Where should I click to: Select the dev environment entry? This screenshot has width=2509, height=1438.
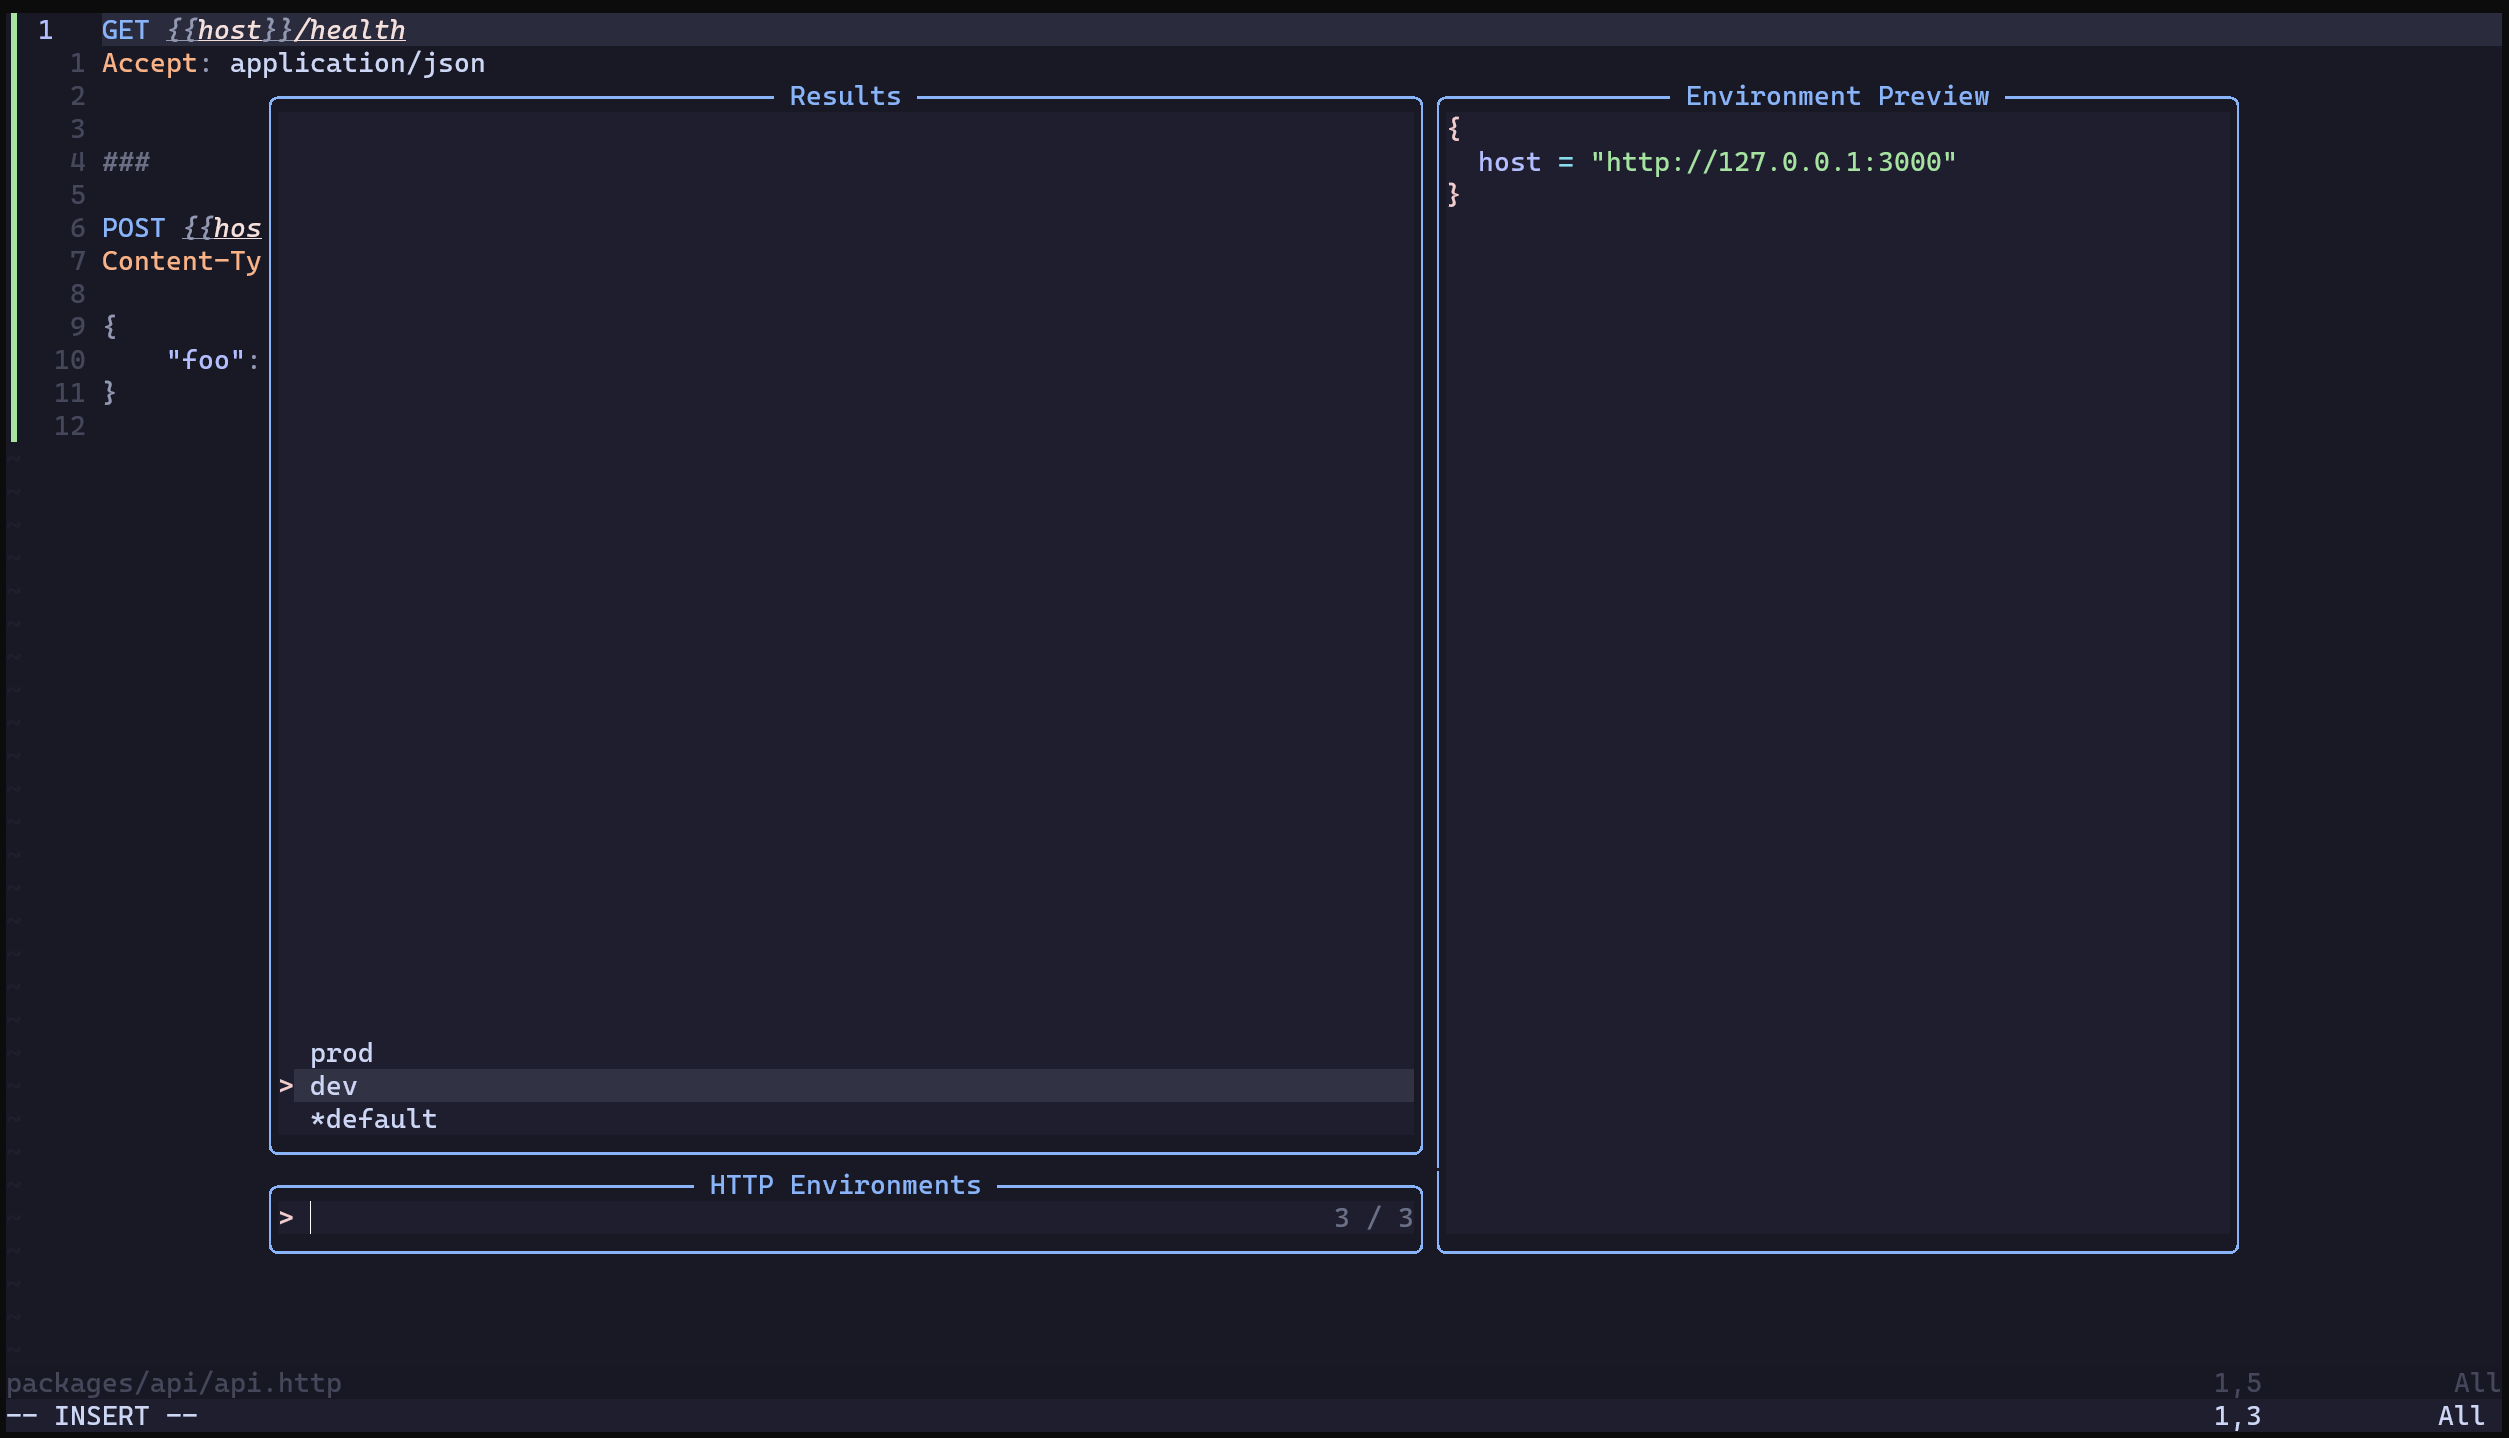[333, 1086]
